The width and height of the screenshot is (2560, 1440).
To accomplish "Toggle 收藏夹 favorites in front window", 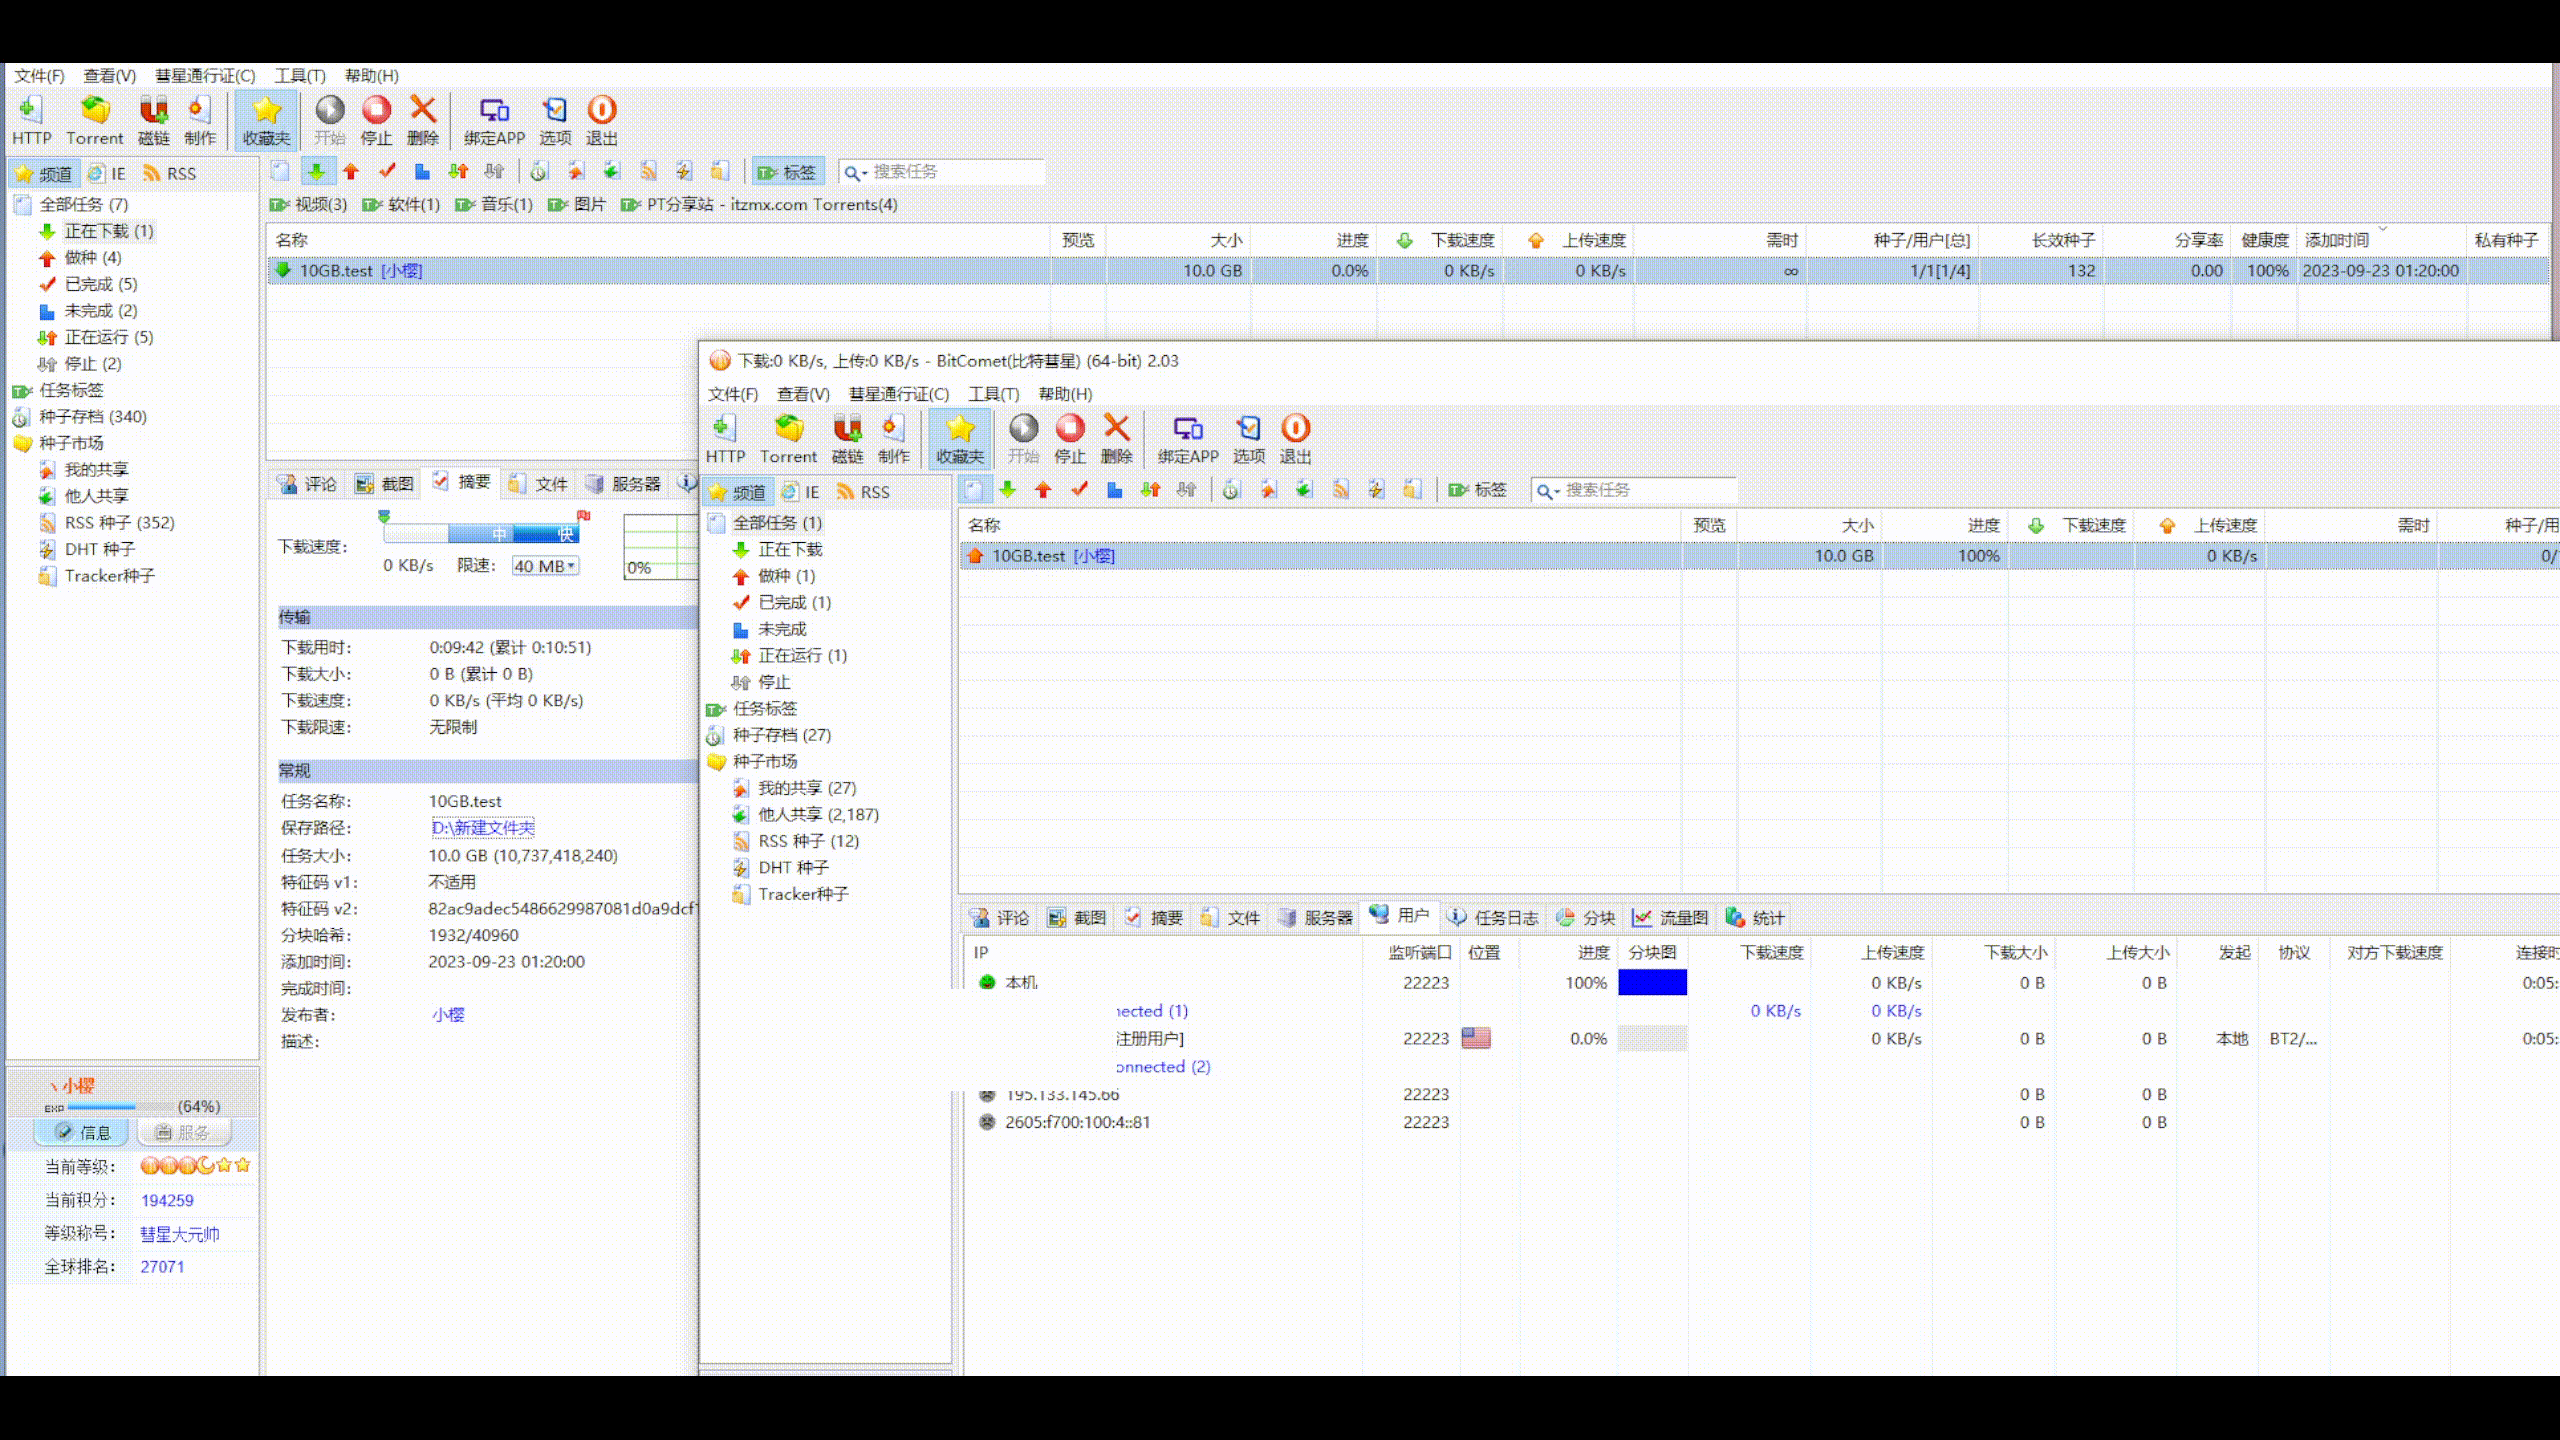I will pyautogui.click(x=960, y=438).
